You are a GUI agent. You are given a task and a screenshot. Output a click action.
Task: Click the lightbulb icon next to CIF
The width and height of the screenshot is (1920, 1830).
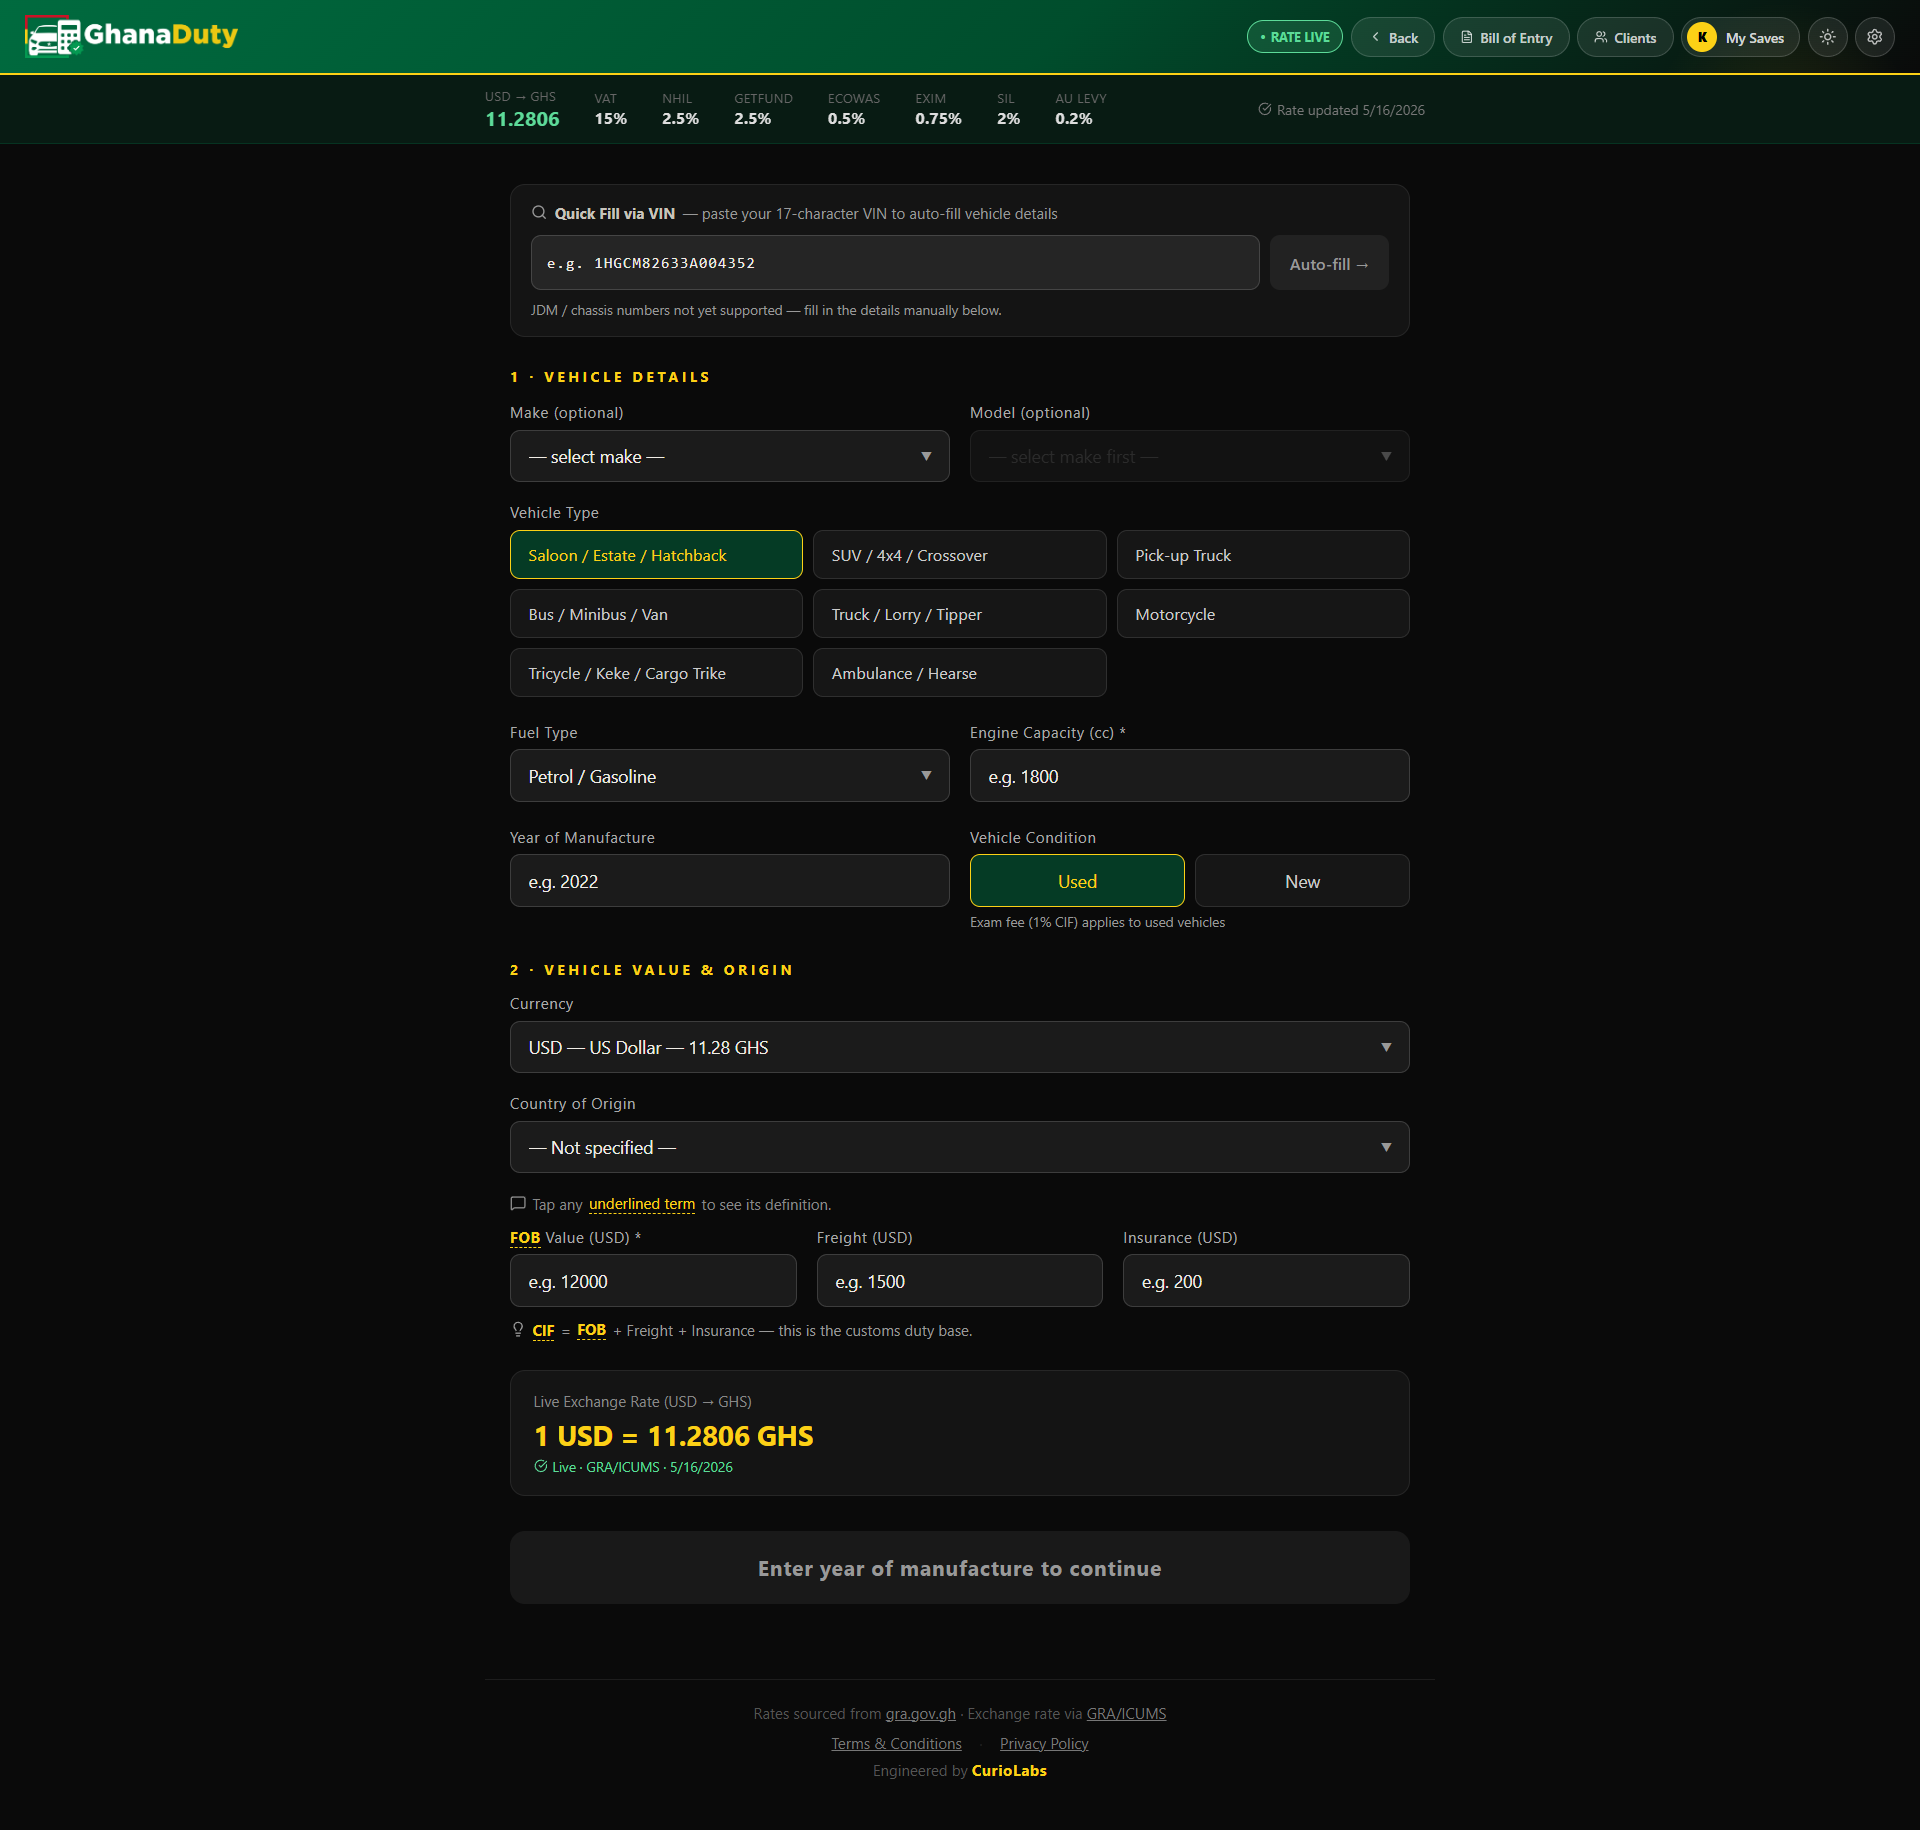[x=518, y=1330]
